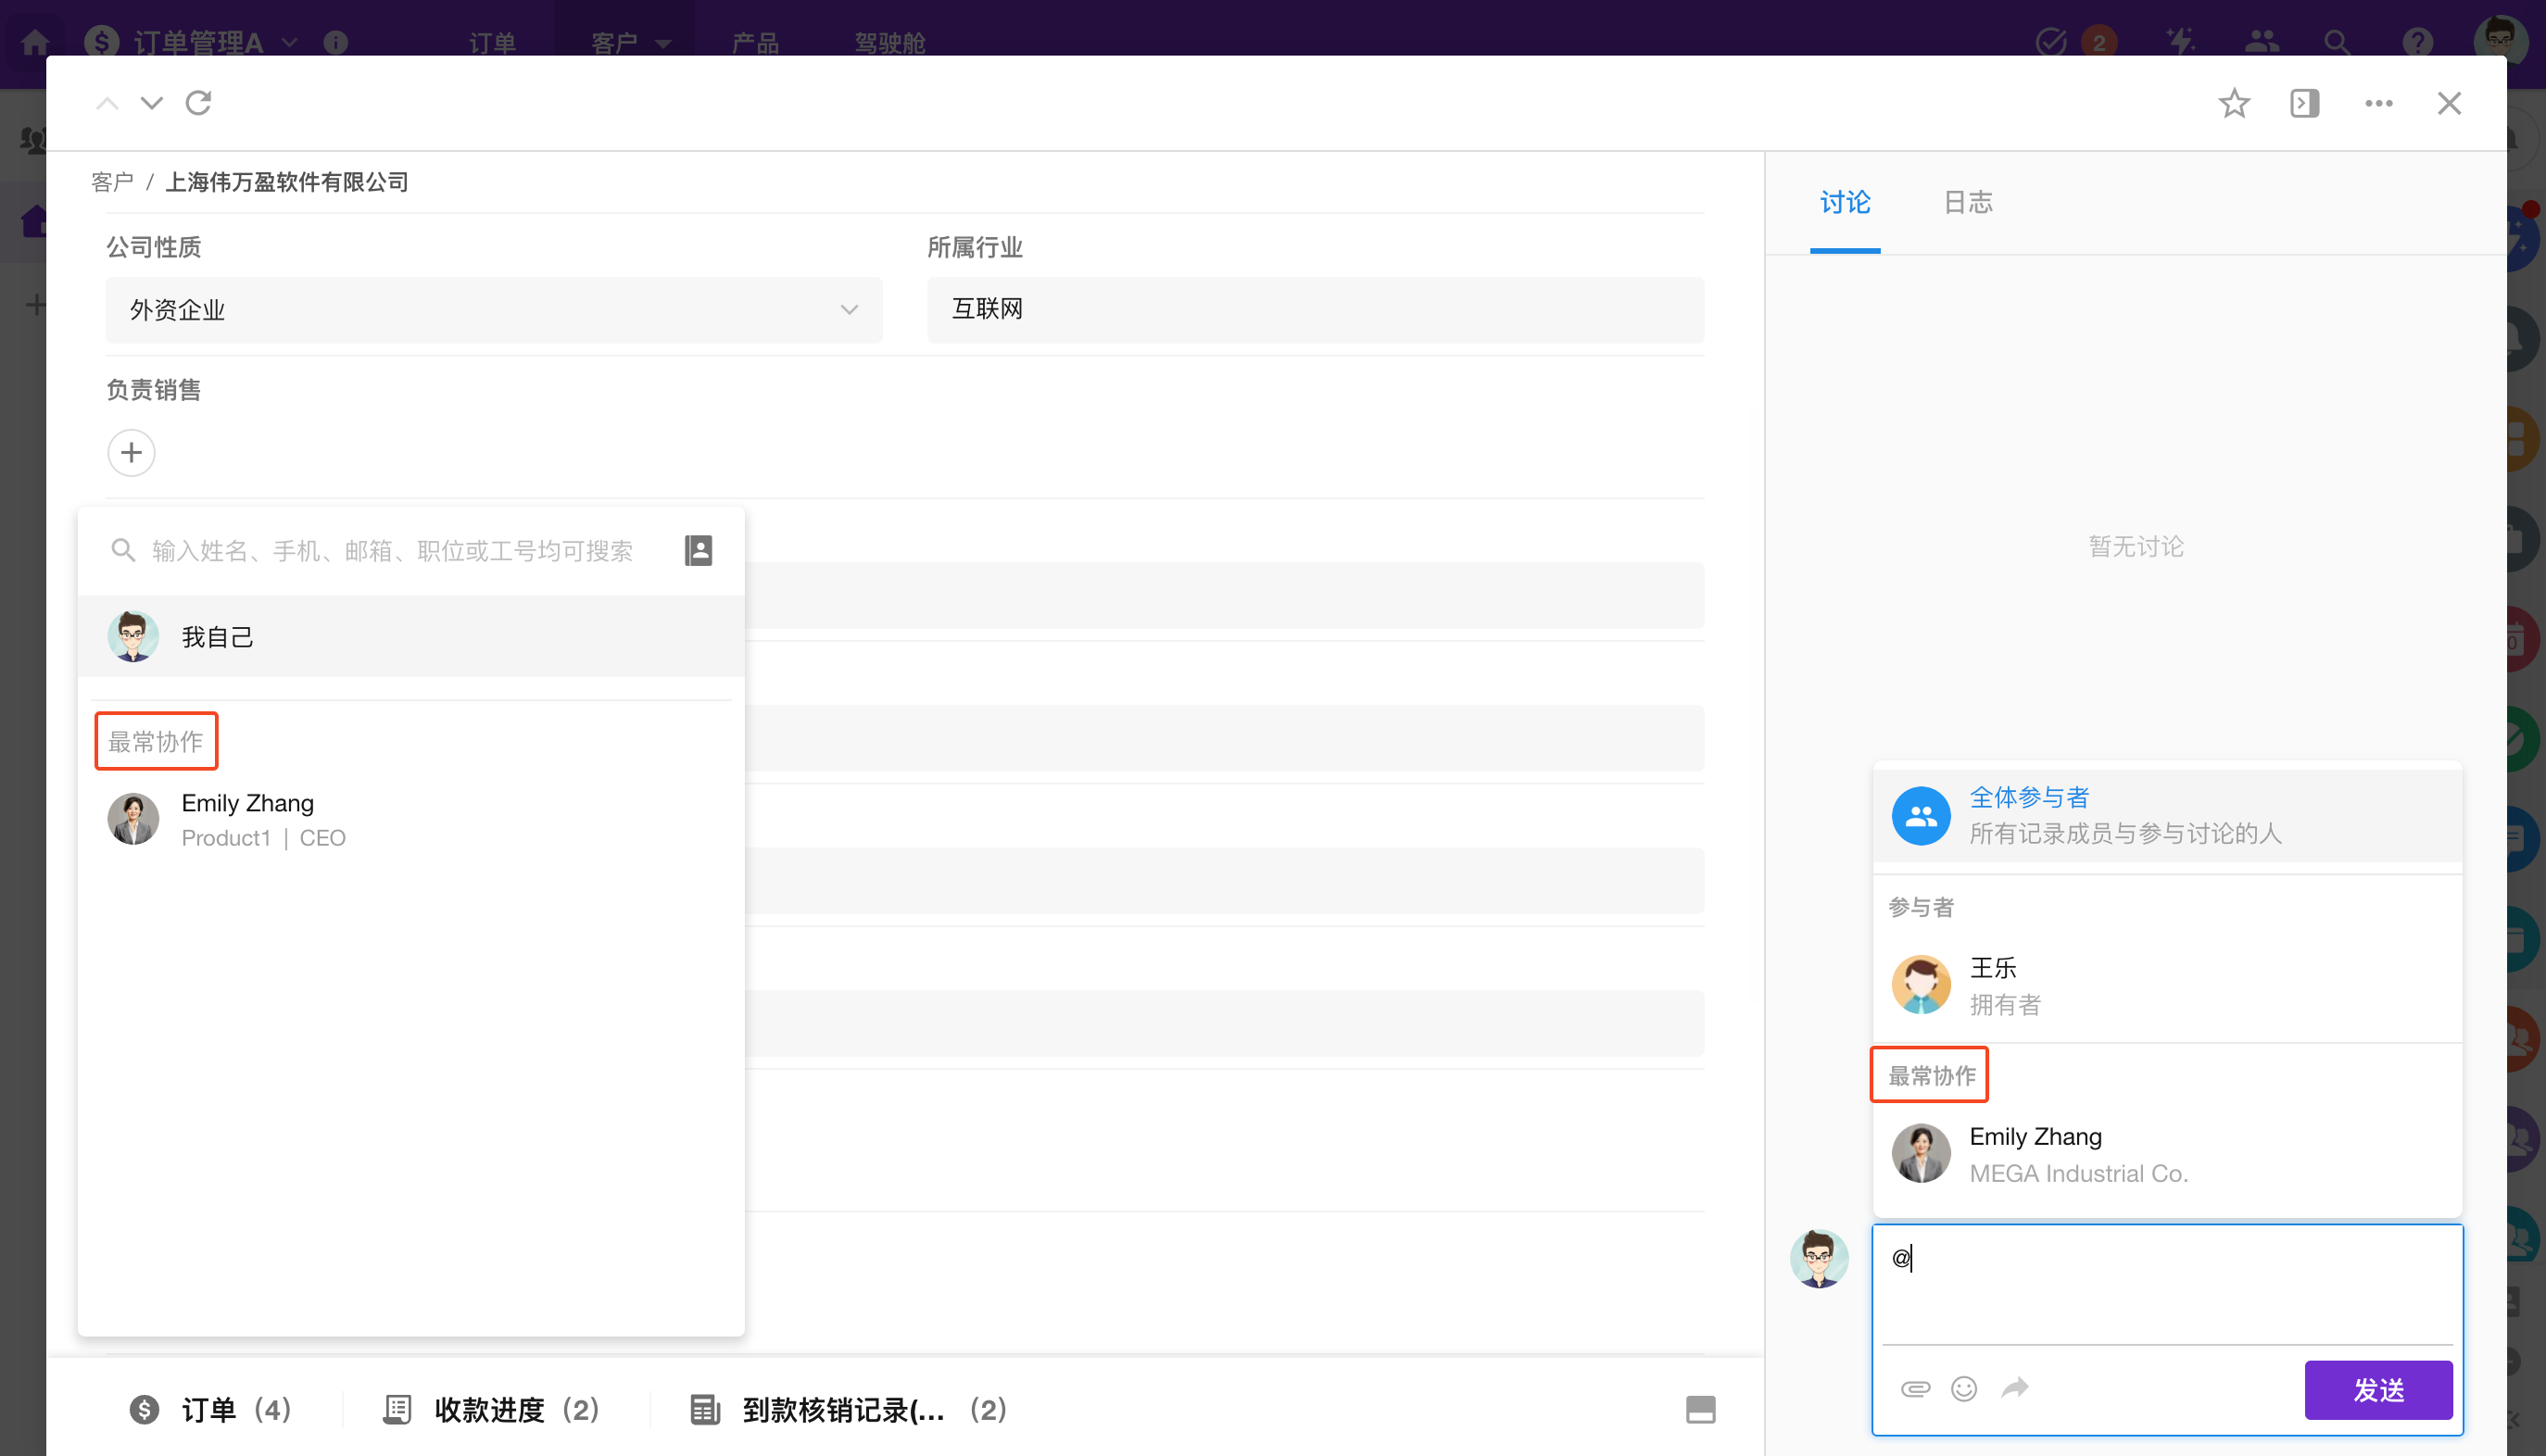Add a 负责销售 member
This screenshot has width=2546, height=1456.
pyautogui.click(x=131, y=453)
